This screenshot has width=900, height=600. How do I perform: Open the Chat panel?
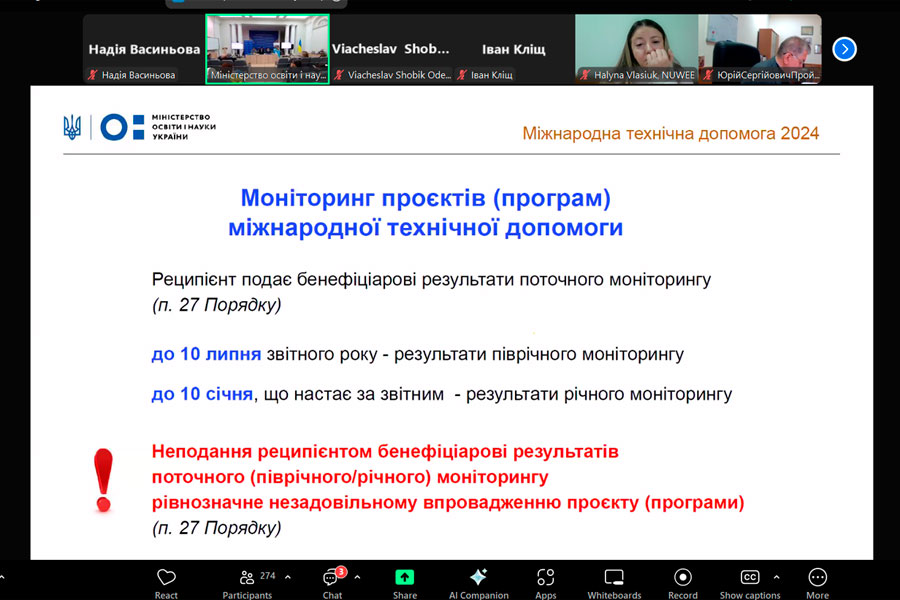coord(332,583)
